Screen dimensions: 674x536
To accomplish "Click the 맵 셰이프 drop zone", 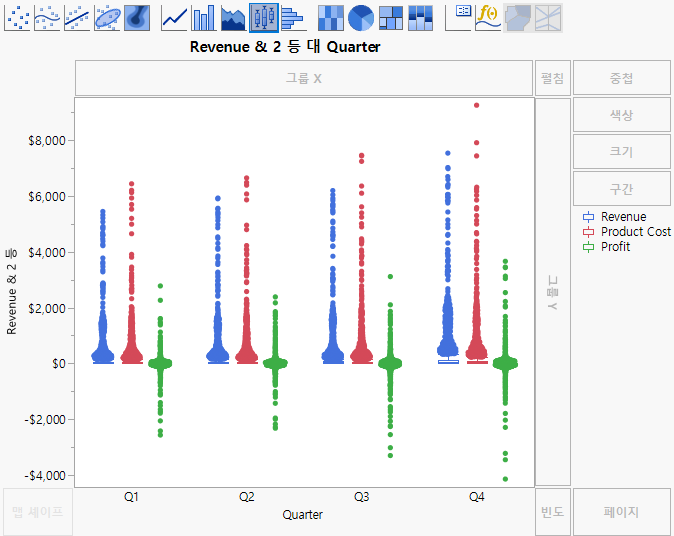I will pyautogui.click(x=38, y=511).
